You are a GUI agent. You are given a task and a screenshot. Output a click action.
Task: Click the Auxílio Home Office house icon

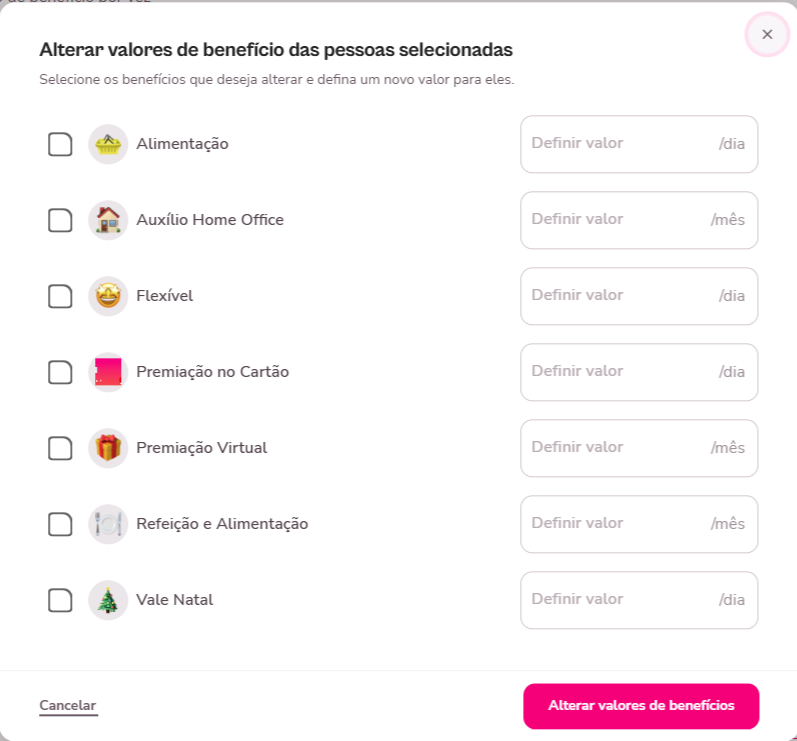(108, 220)
